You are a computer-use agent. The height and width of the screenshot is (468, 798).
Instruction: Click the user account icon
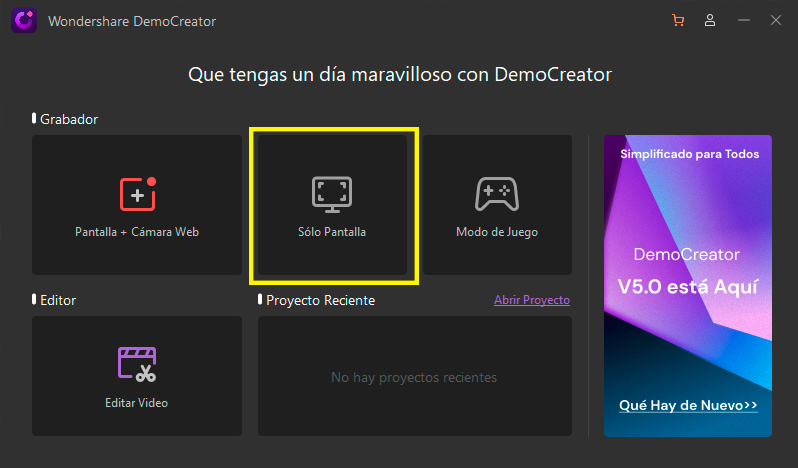(710, 20)
